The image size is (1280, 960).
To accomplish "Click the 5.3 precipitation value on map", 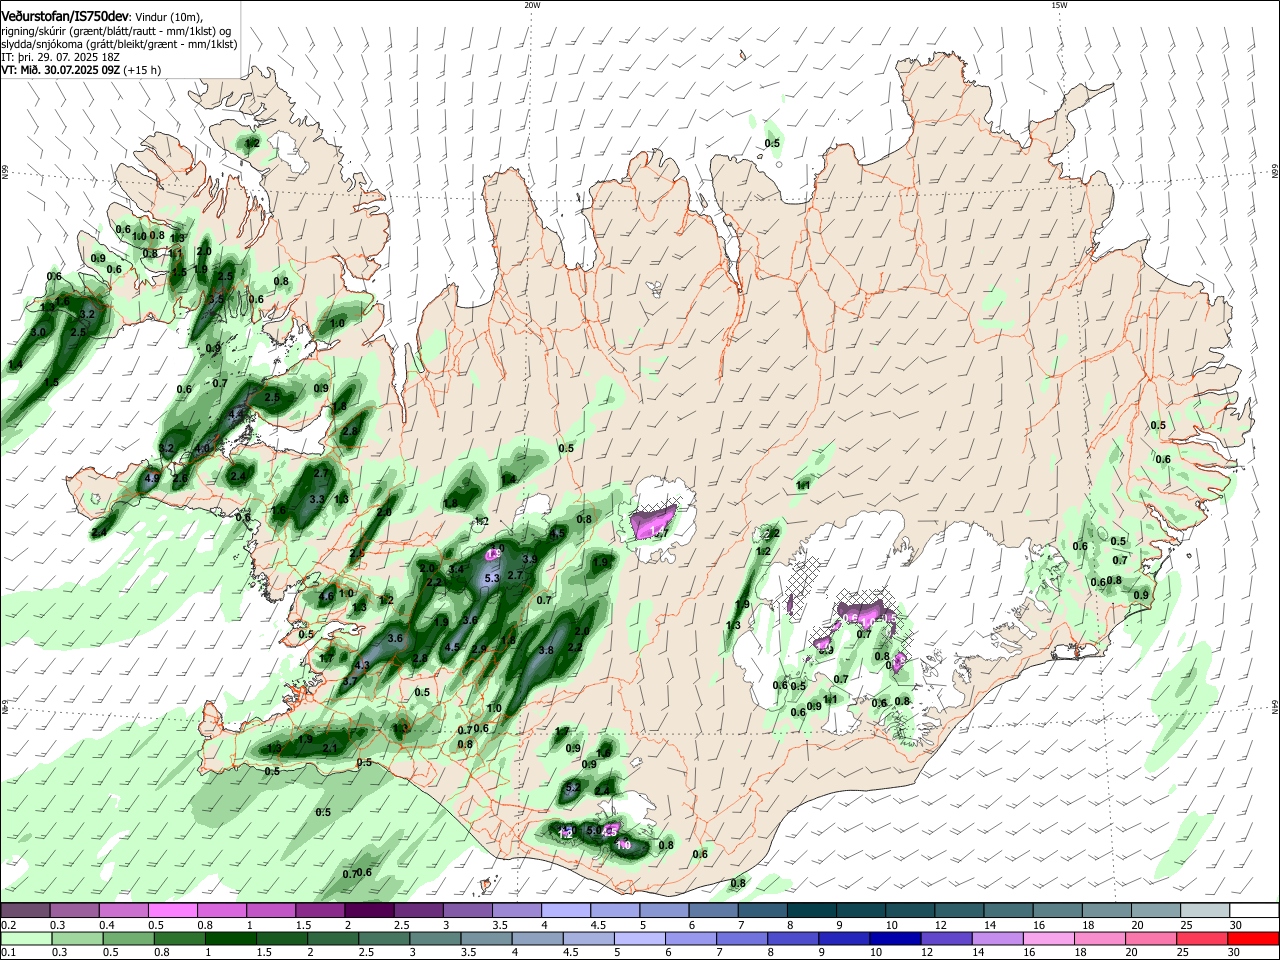I will (492, 578).
